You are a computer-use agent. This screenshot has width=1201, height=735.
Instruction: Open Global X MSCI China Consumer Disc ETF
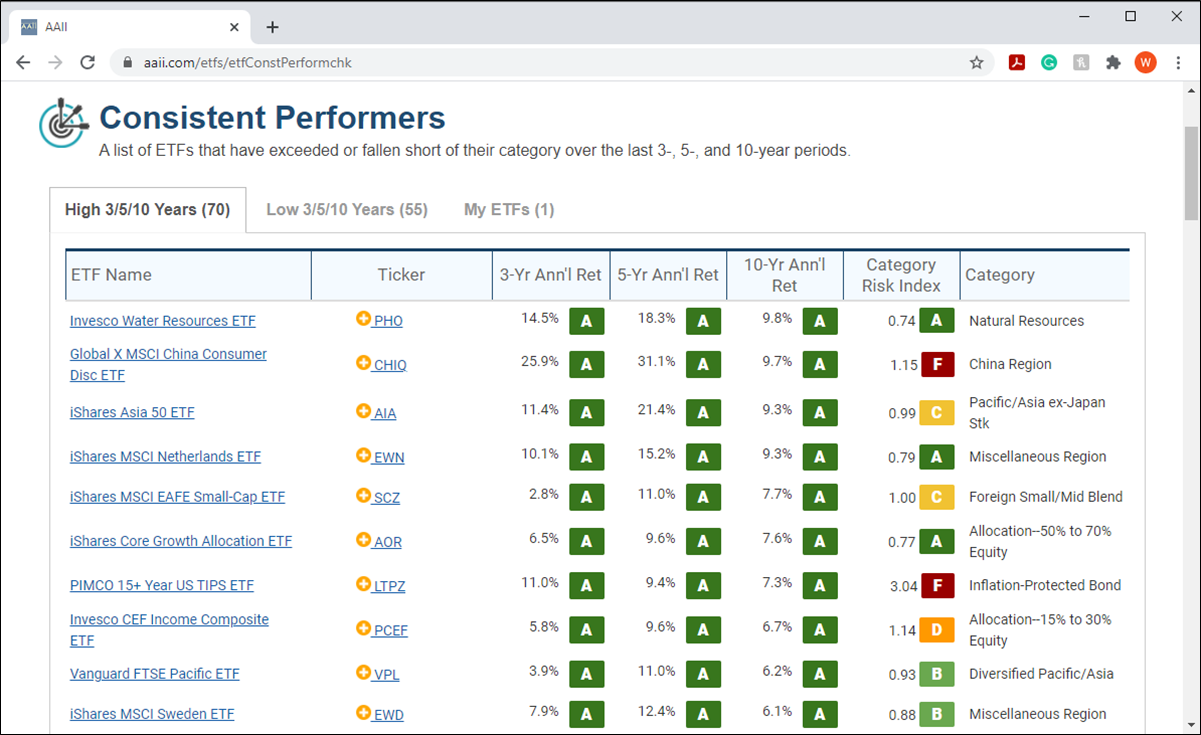[168, 364]
